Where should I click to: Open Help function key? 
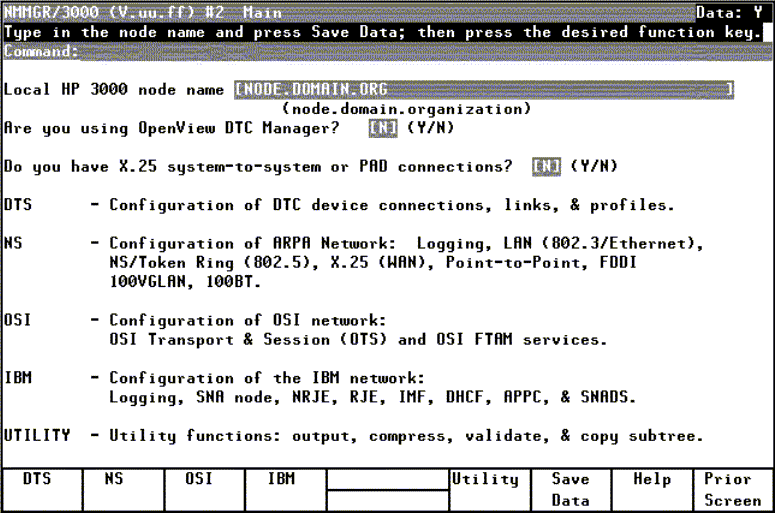[652, 489]
